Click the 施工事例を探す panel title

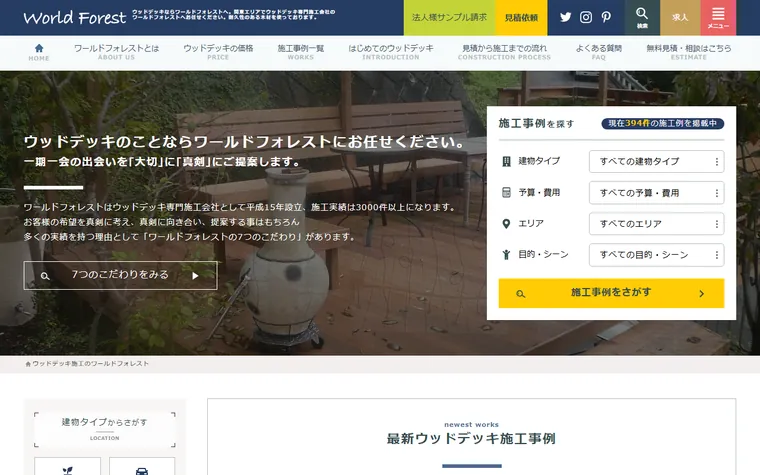point(536,124)
